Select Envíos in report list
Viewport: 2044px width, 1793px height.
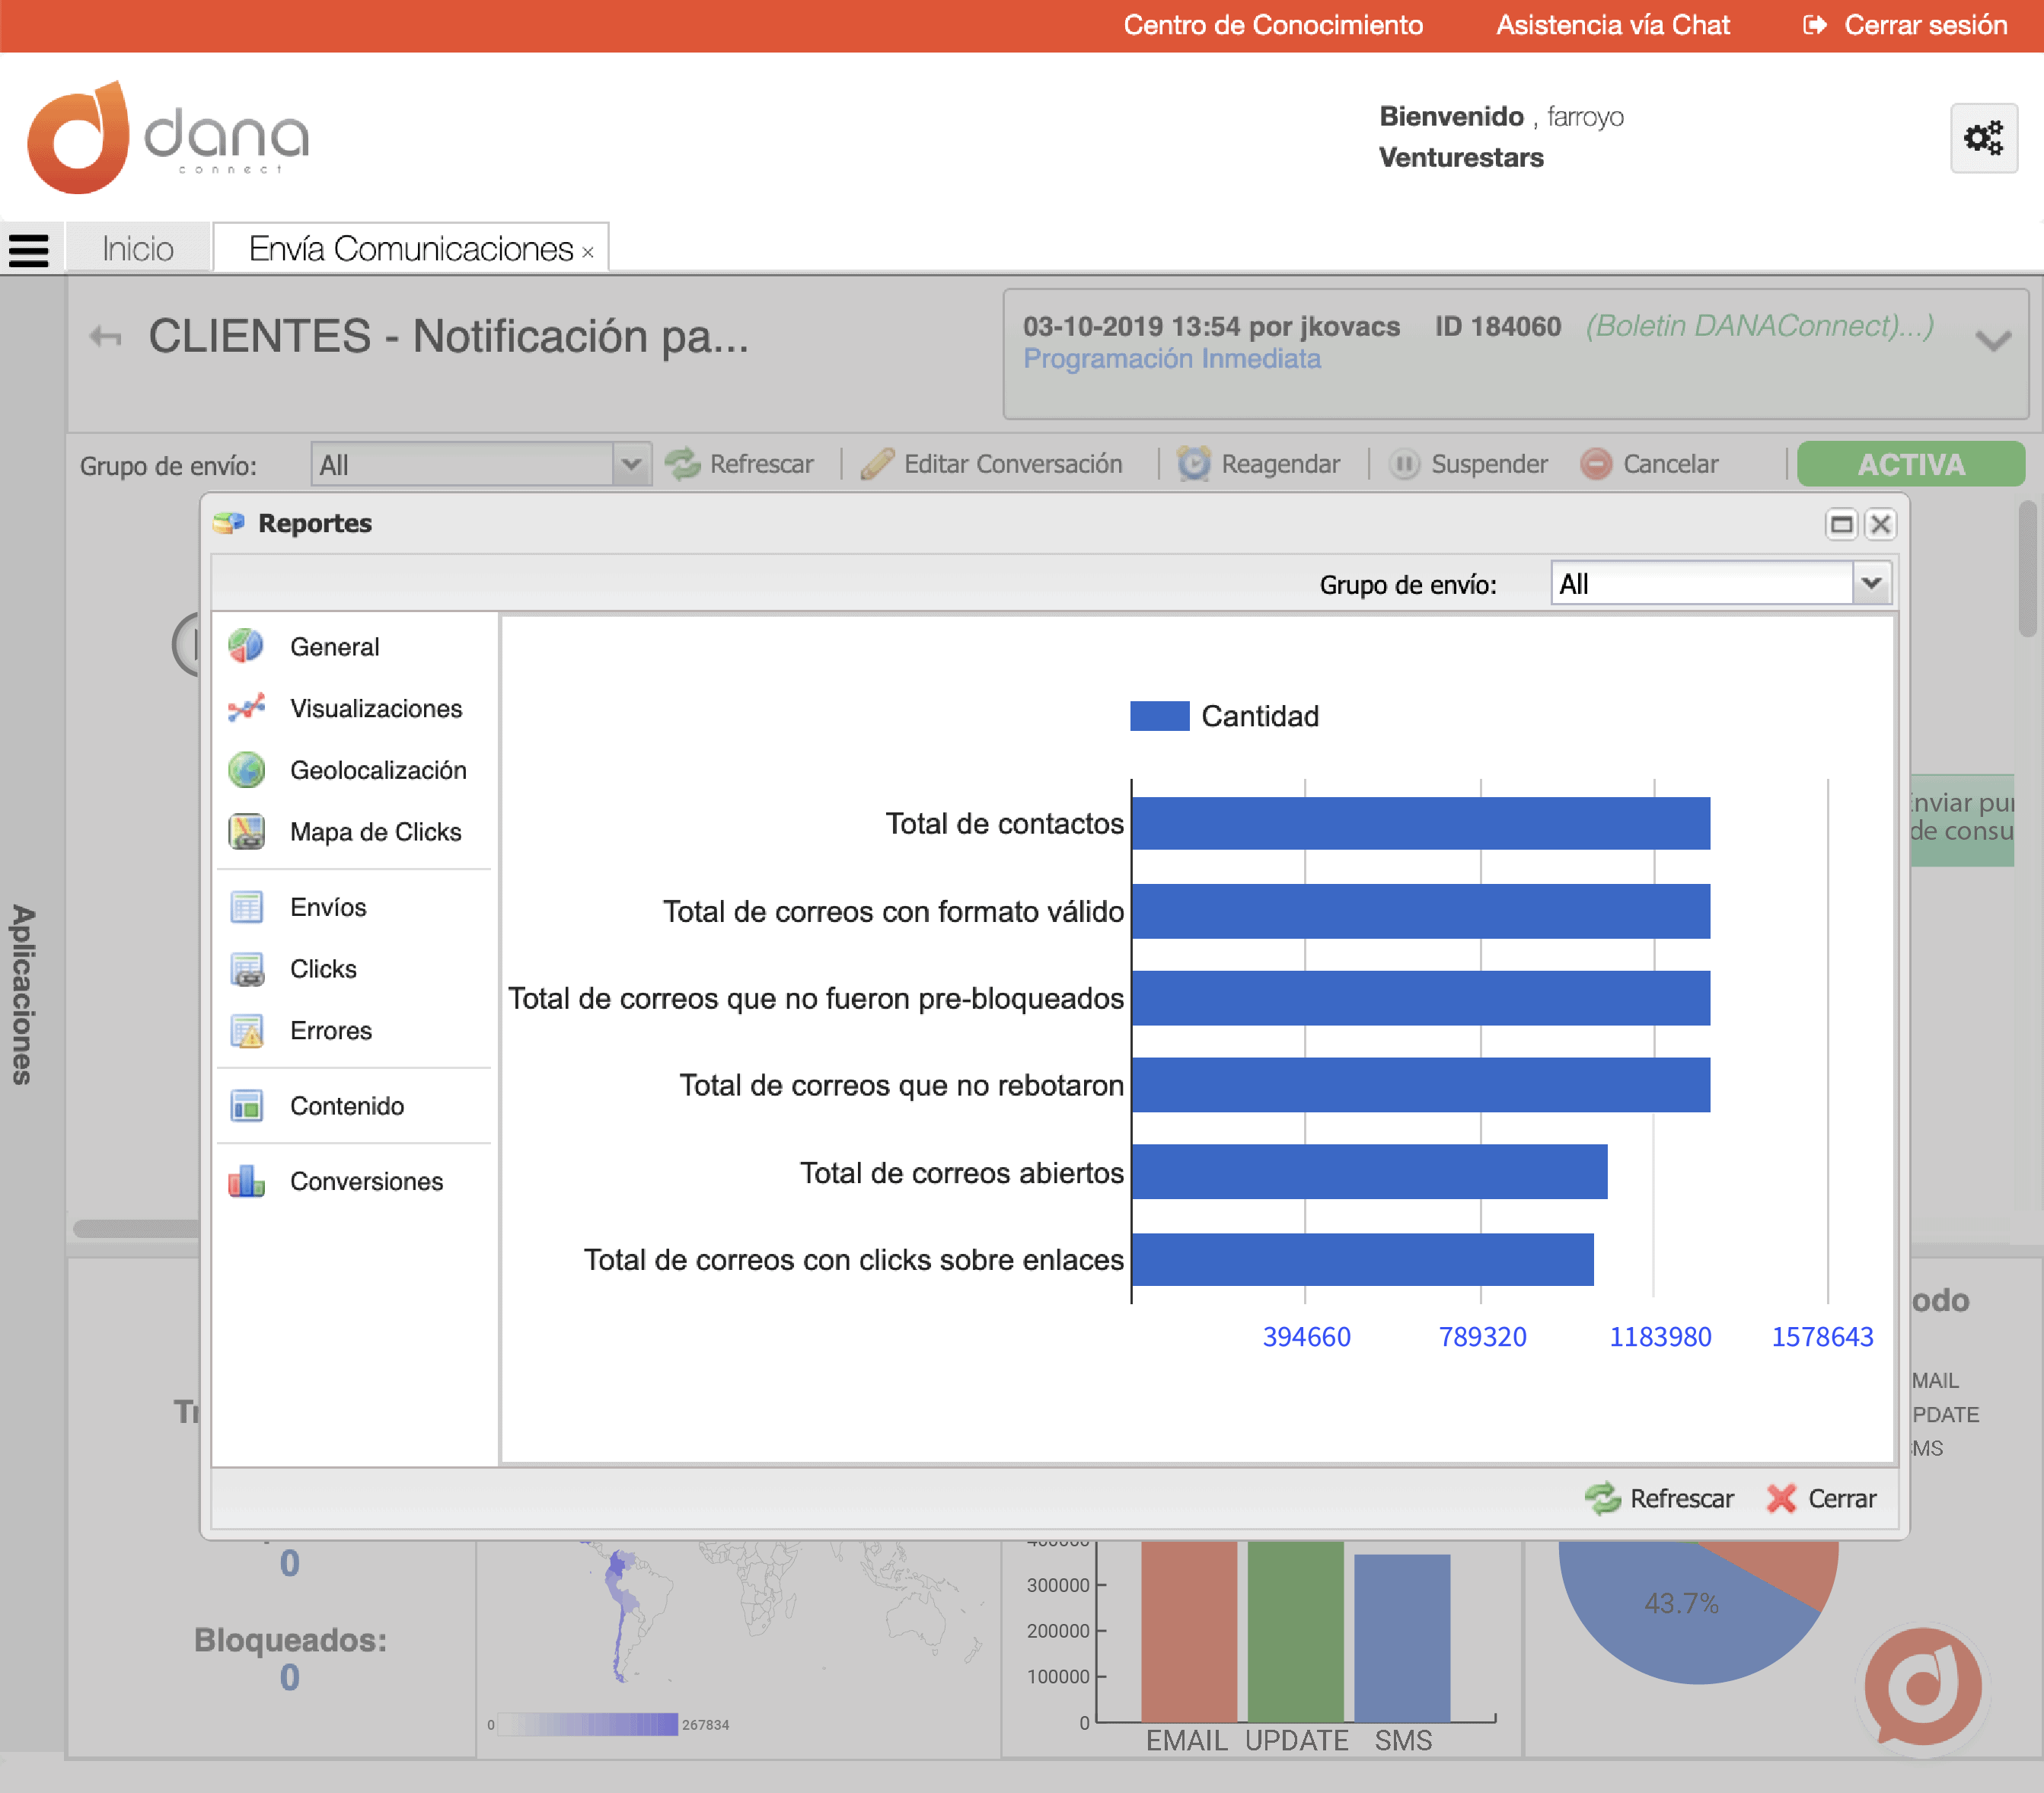click(x=328, y=907)
